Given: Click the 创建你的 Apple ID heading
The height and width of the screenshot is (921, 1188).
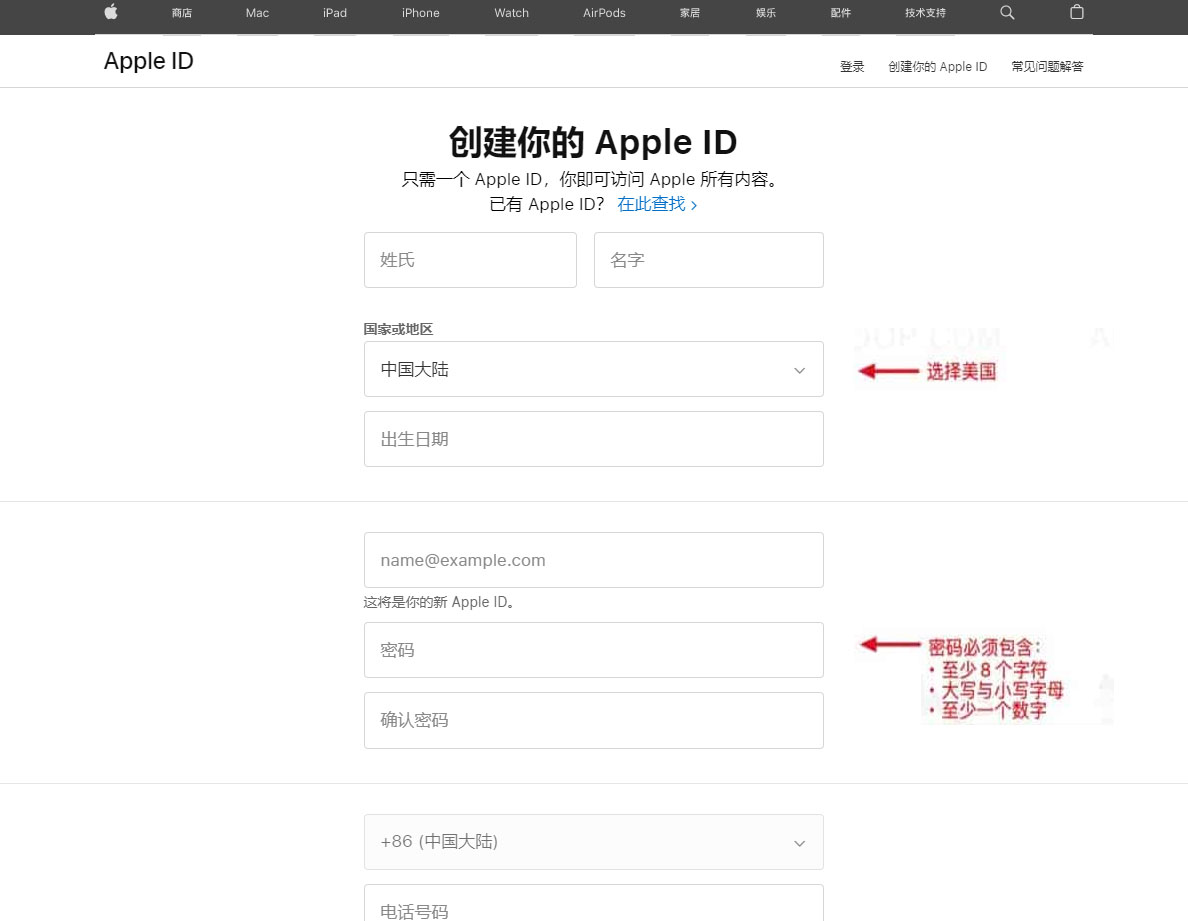Looking at the screenshot, I should pyautogui.click(x=593, y=142).
